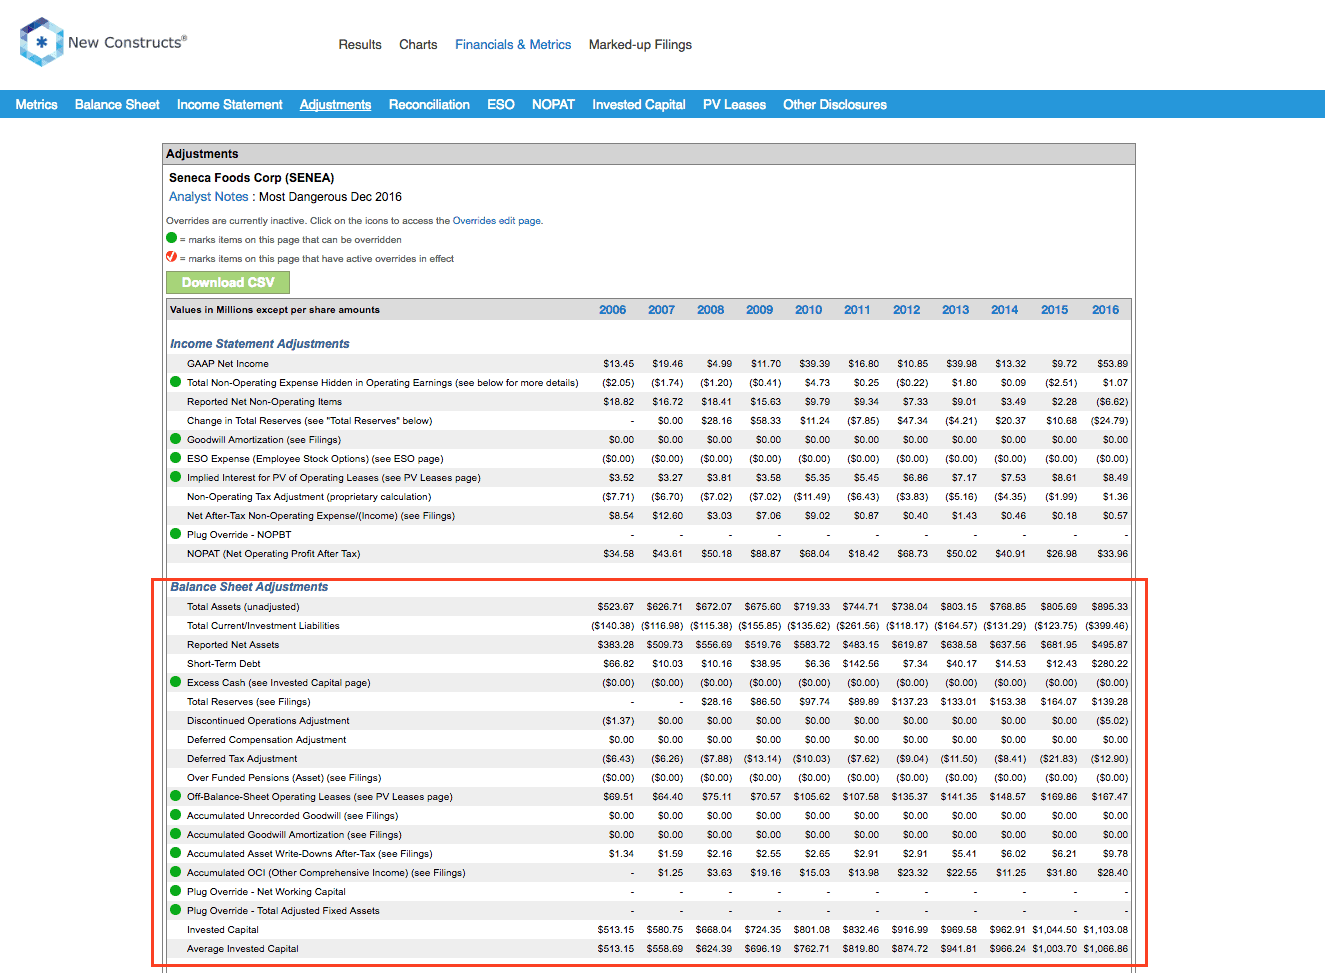Click the 2009 year column header

coord(760,310)
